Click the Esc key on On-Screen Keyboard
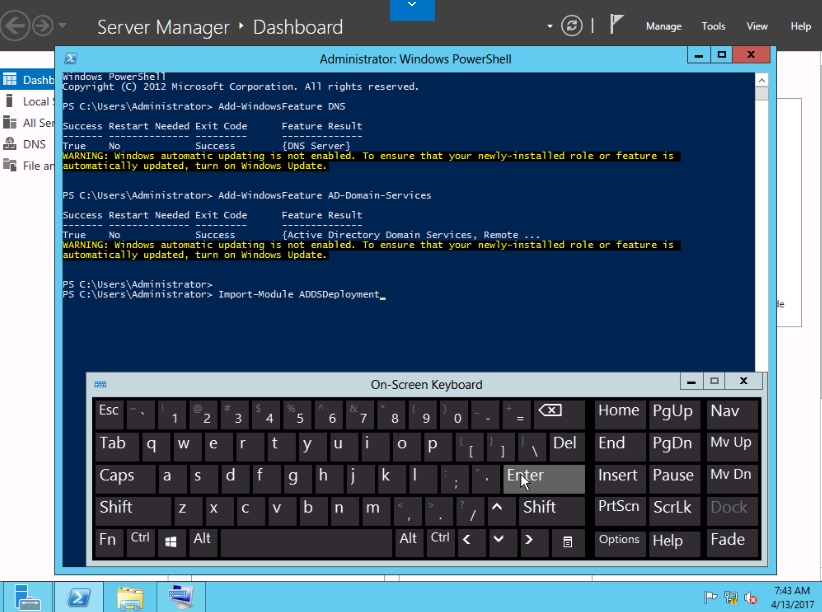The image size is (822, 612). coord(110,413)
